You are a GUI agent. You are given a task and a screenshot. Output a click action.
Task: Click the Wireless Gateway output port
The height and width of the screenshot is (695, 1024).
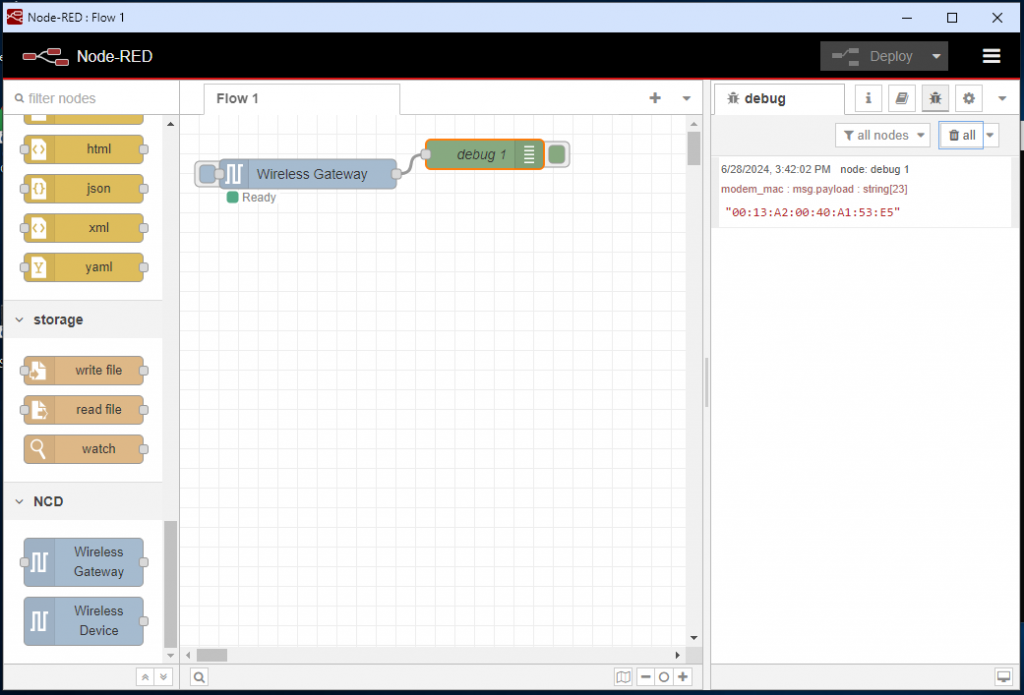(x=396, y=174)
